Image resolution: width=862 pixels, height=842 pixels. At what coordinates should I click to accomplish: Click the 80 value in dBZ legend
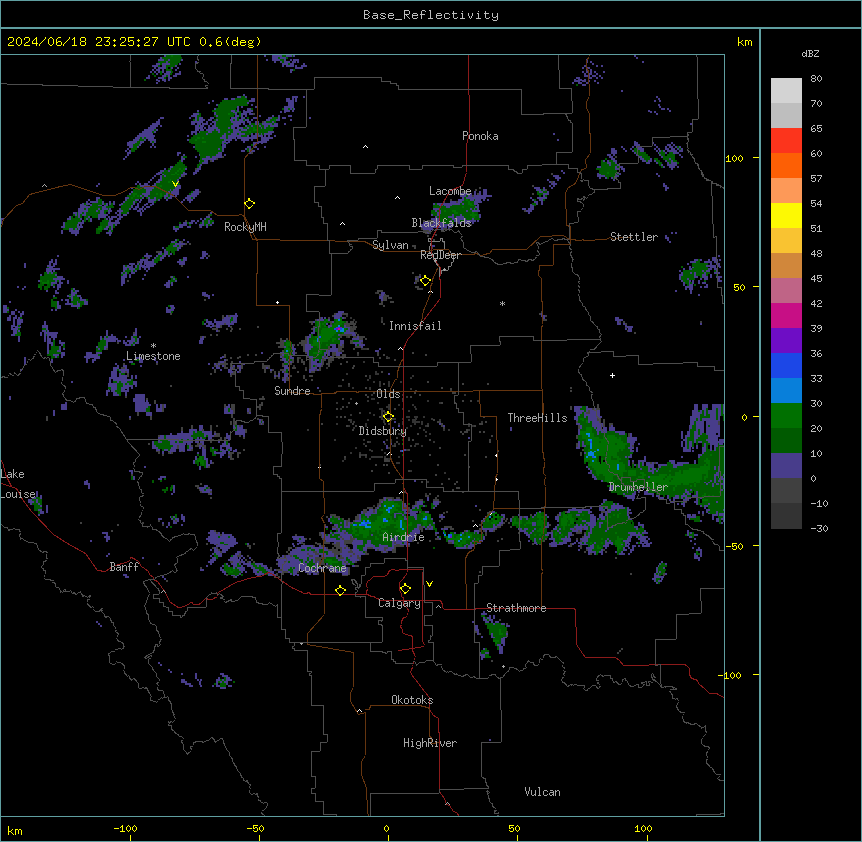pos(816,79)
